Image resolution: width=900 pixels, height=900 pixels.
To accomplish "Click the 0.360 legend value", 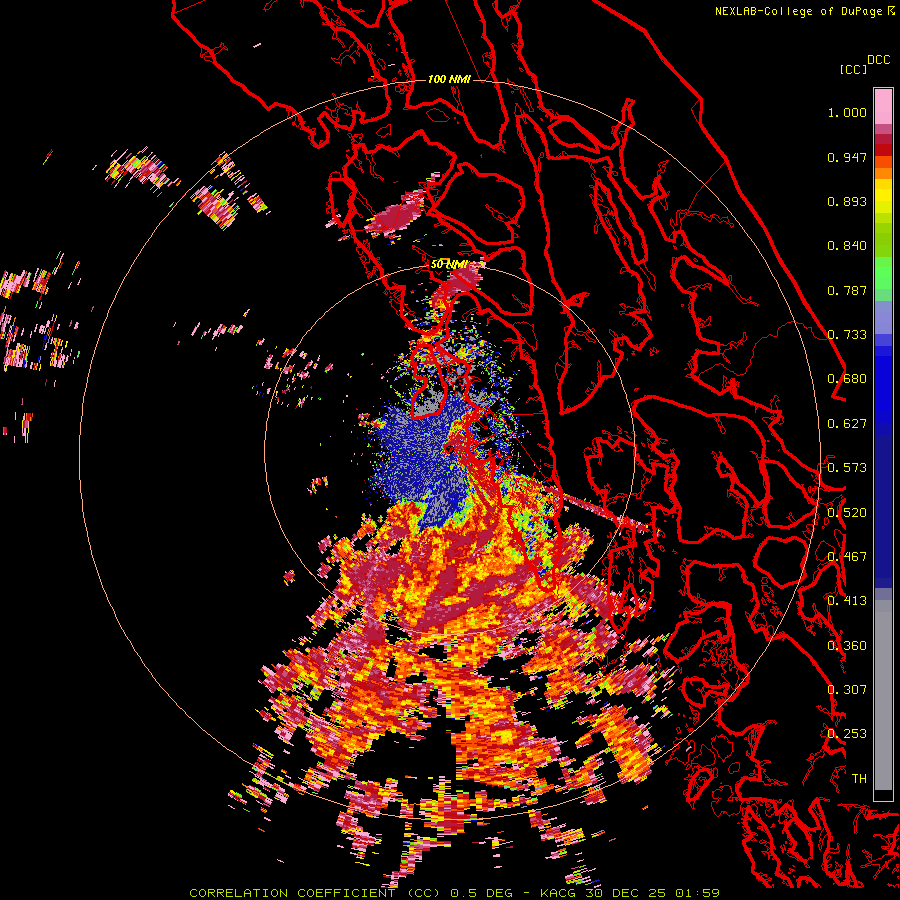I will point(847,646).
